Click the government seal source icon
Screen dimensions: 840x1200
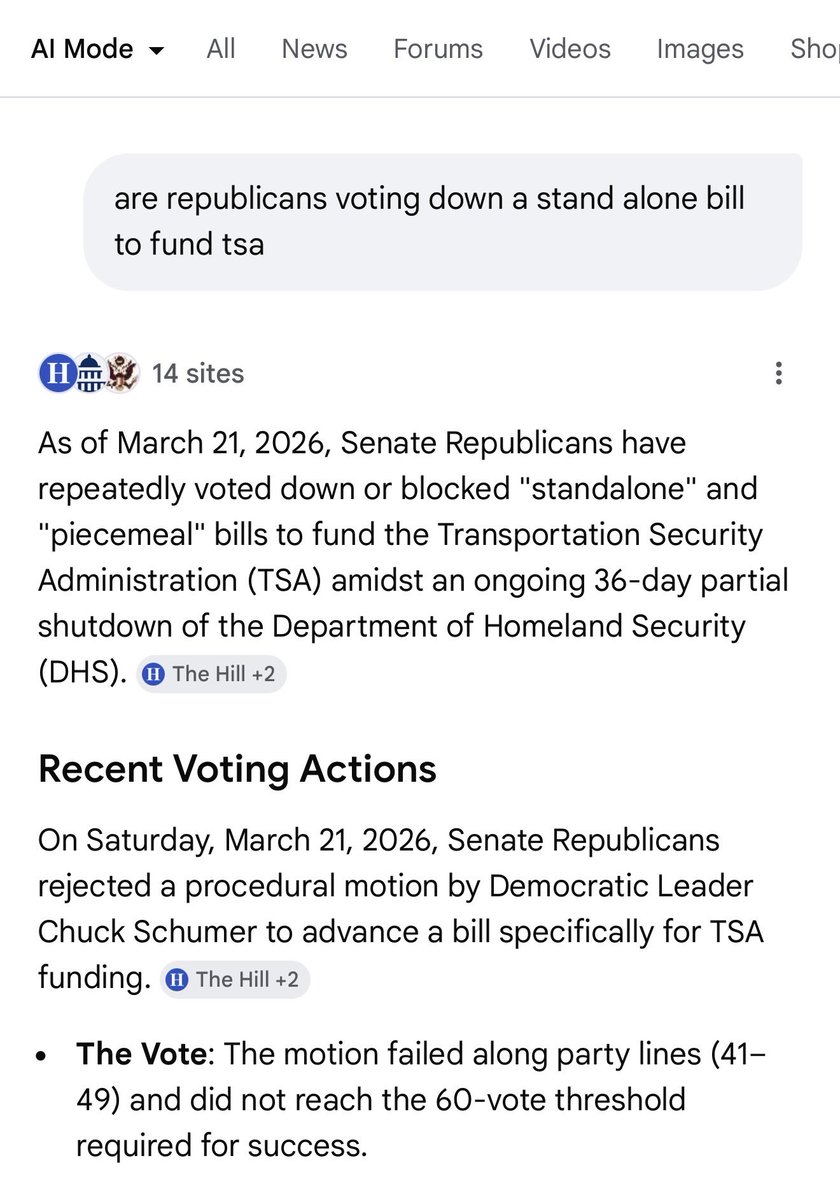click(x=121, y=373)
